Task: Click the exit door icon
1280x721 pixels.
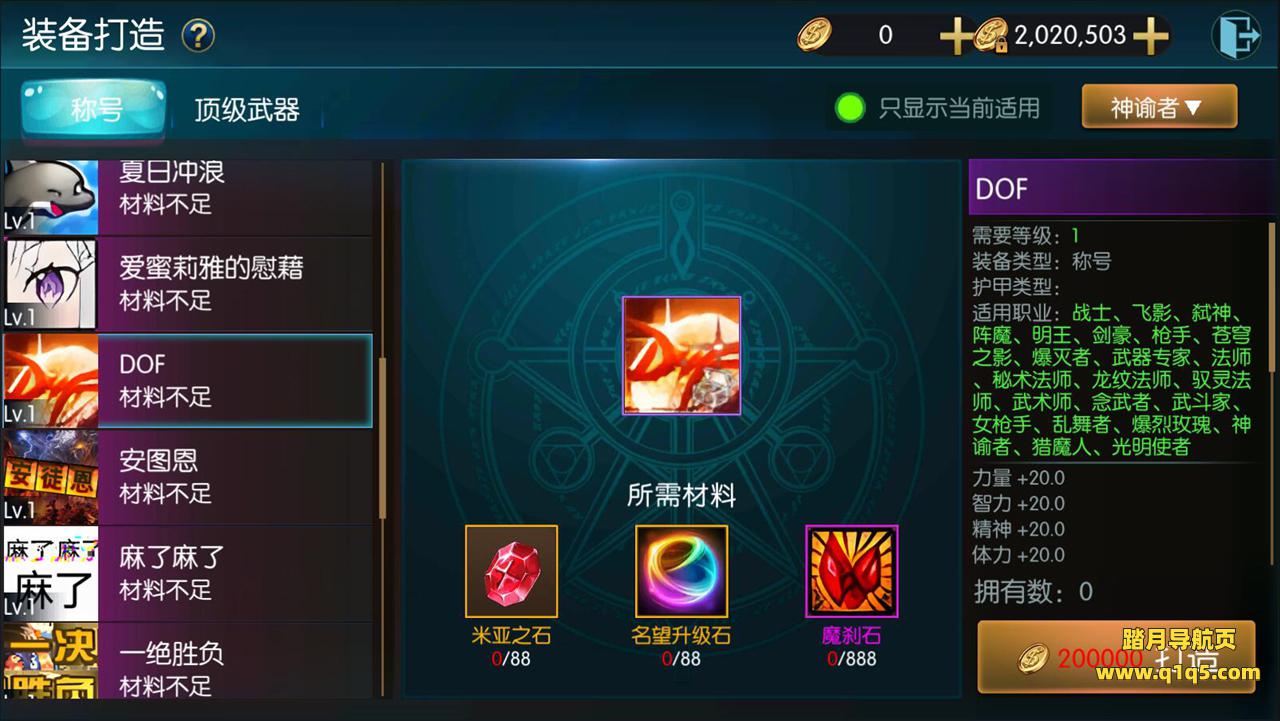Action: tap(1236, 36)
